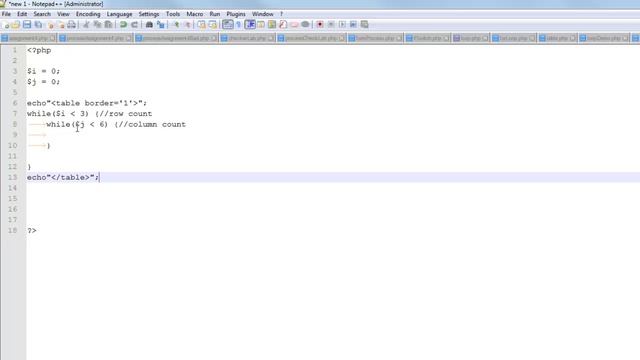
Task: Open the Plugins menu
Action: 236,14
